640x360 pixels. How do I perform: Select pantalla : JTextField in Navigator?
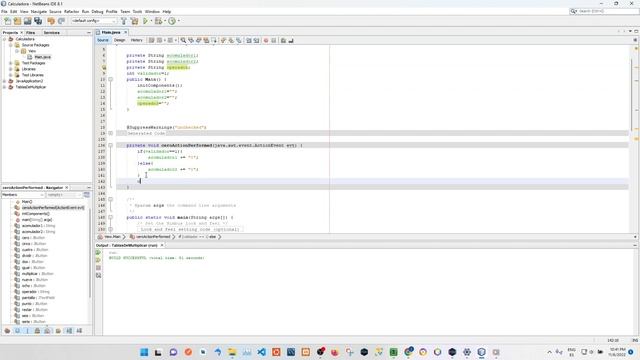point(38,298)
